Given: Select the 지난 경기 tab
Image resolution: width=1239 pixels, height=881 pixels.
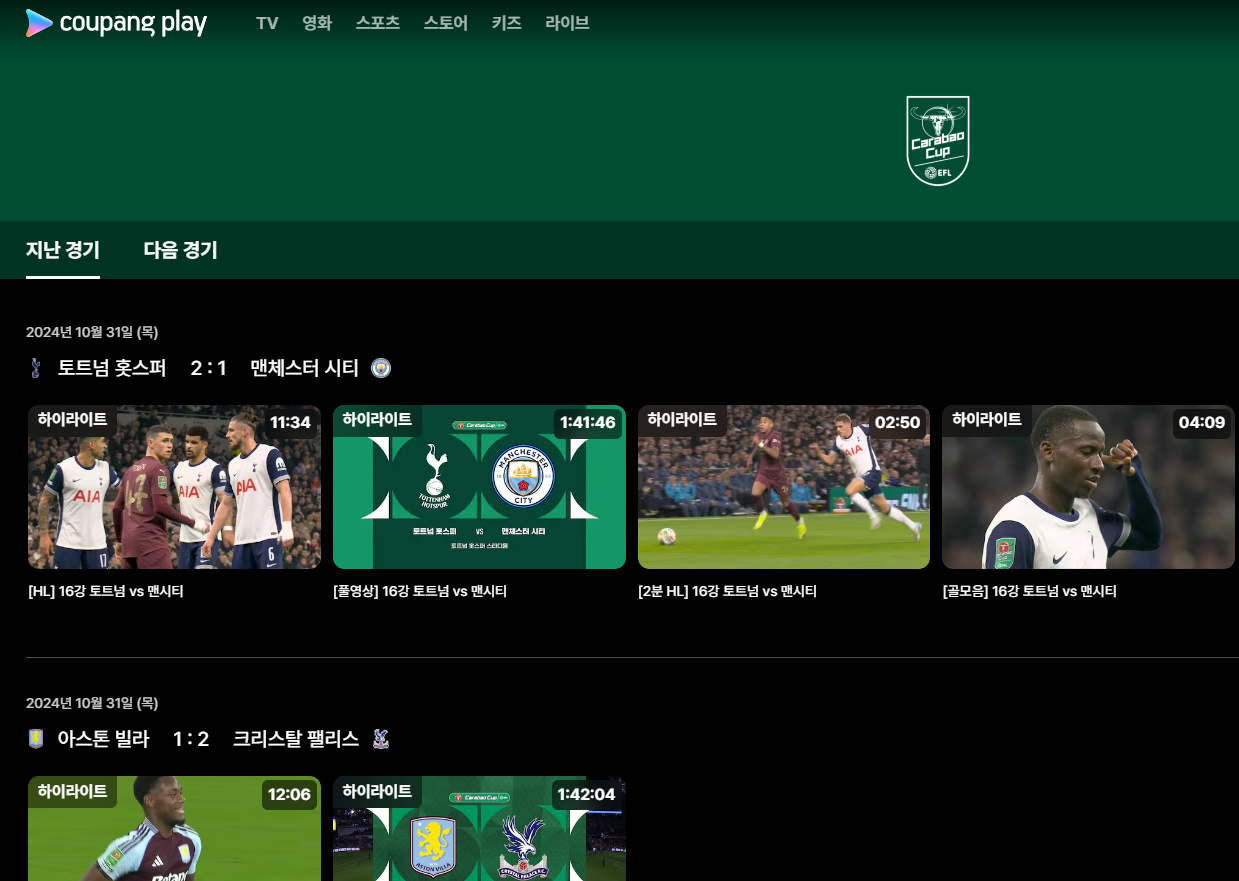Looking at the screenshot, I should coord(63,250).
